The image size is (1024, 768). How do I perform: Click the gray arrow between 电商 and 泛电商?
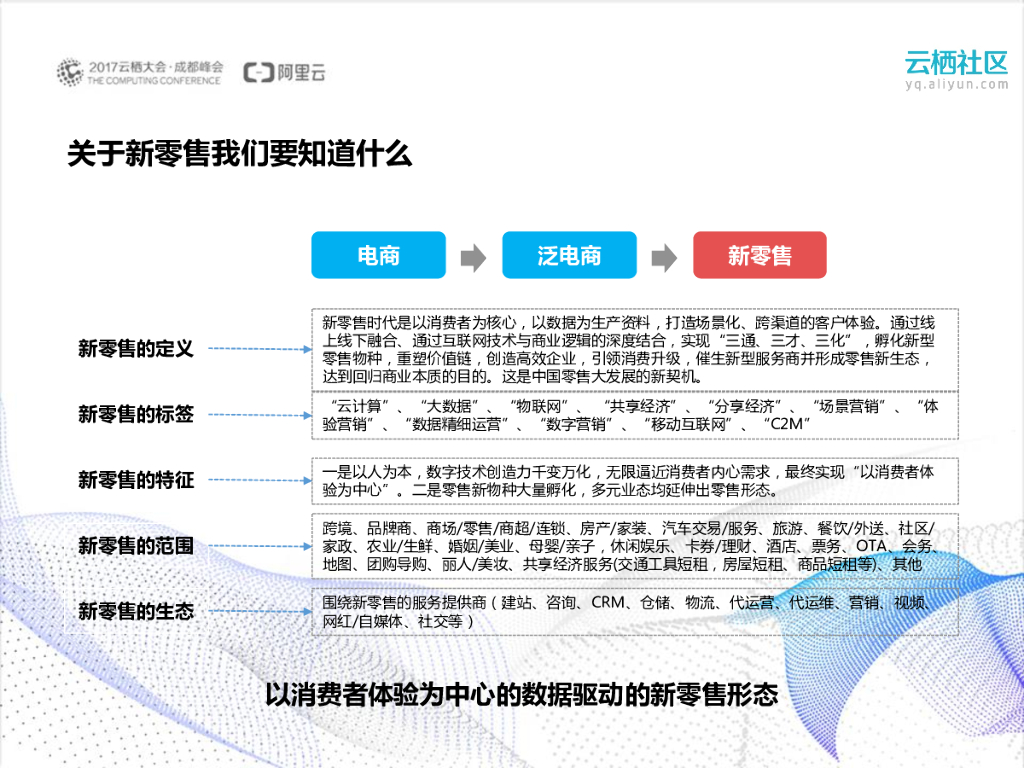tap(473, 257)
